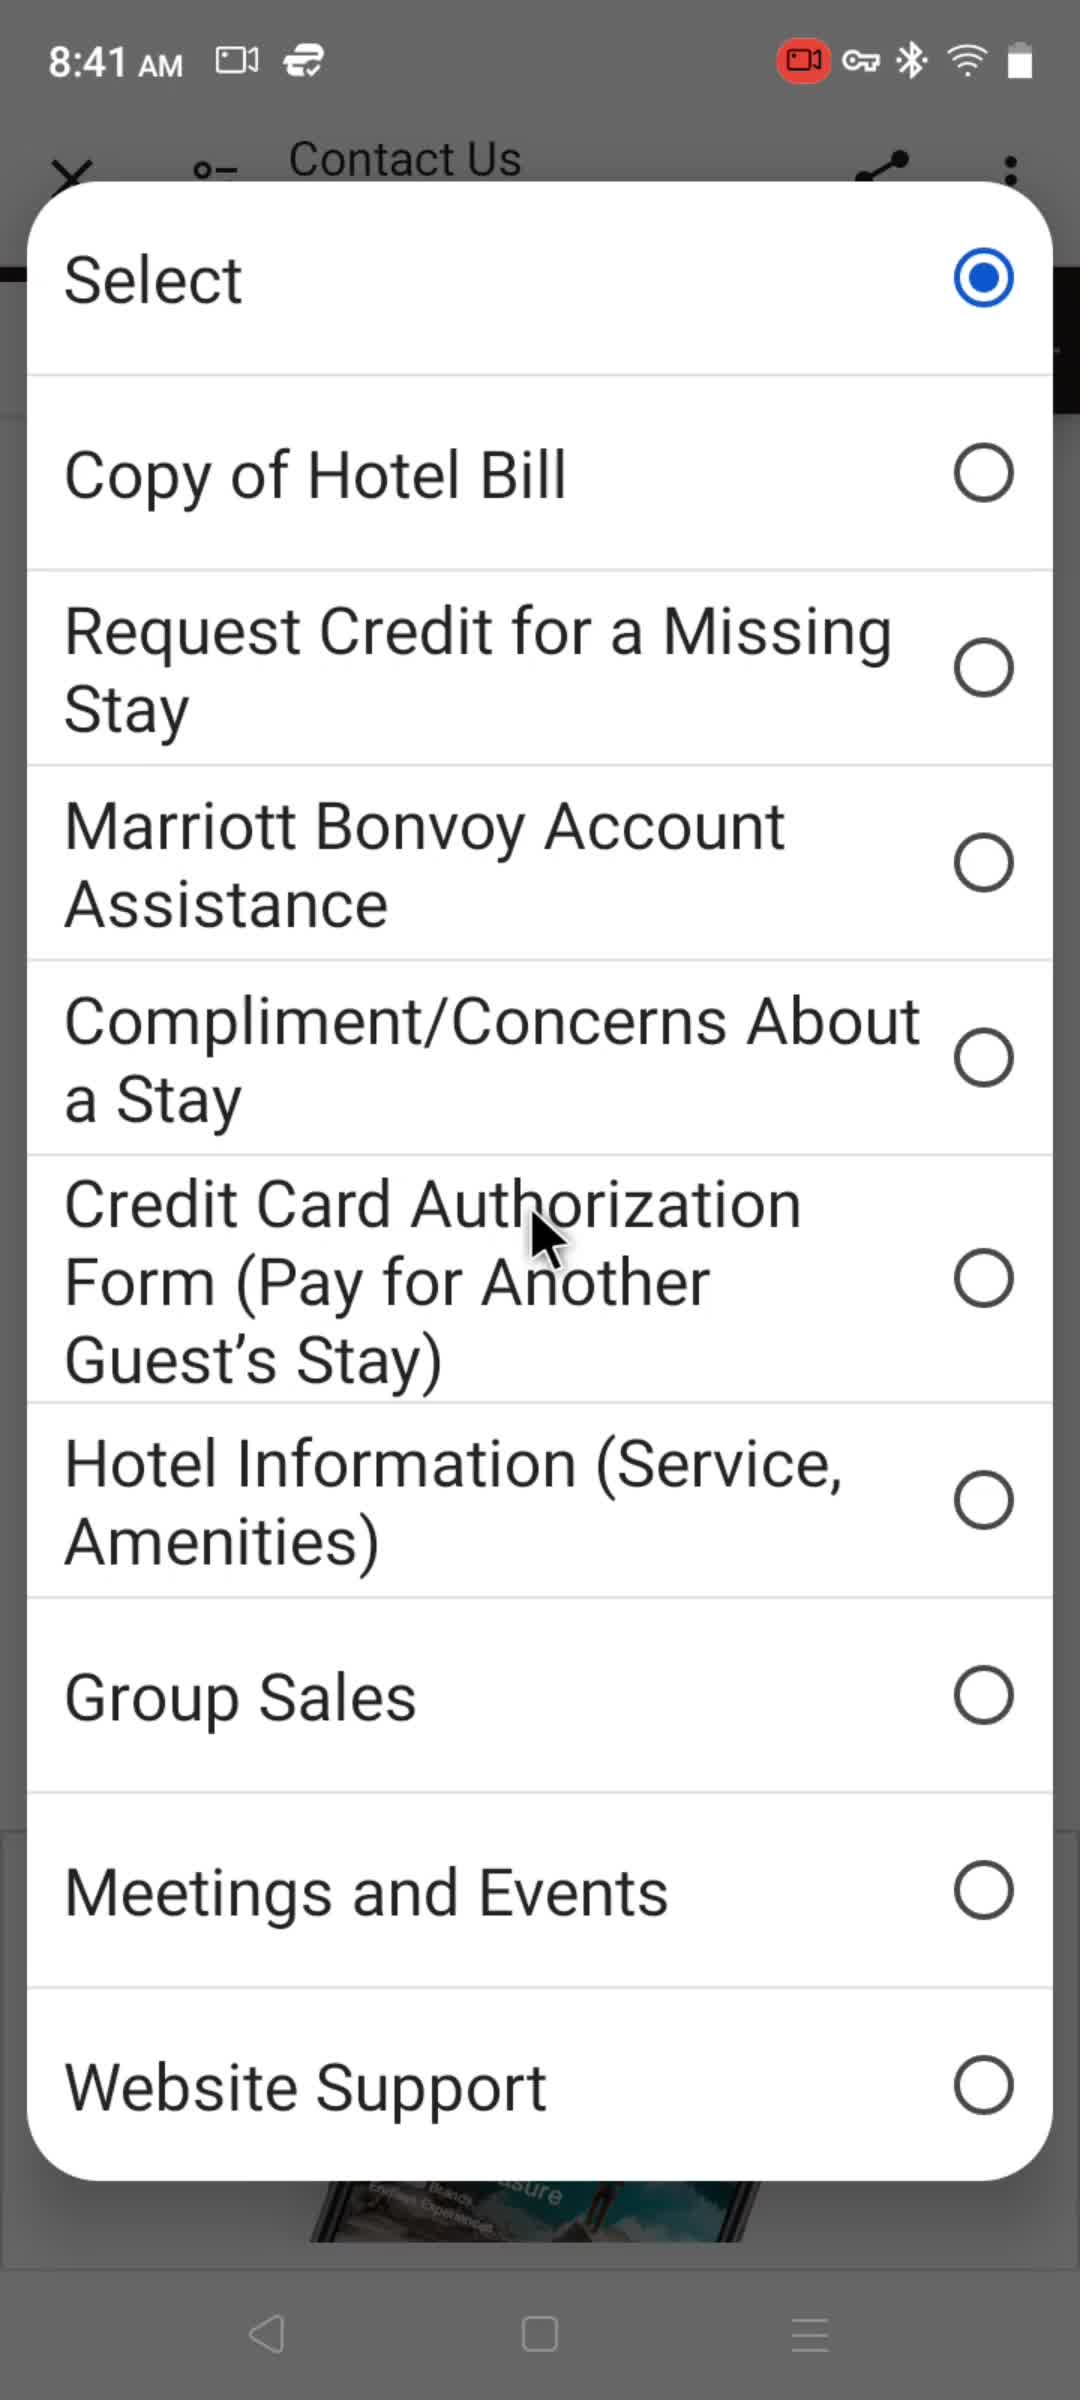Tap the share icon in the top bar

[x=882, y=167]
